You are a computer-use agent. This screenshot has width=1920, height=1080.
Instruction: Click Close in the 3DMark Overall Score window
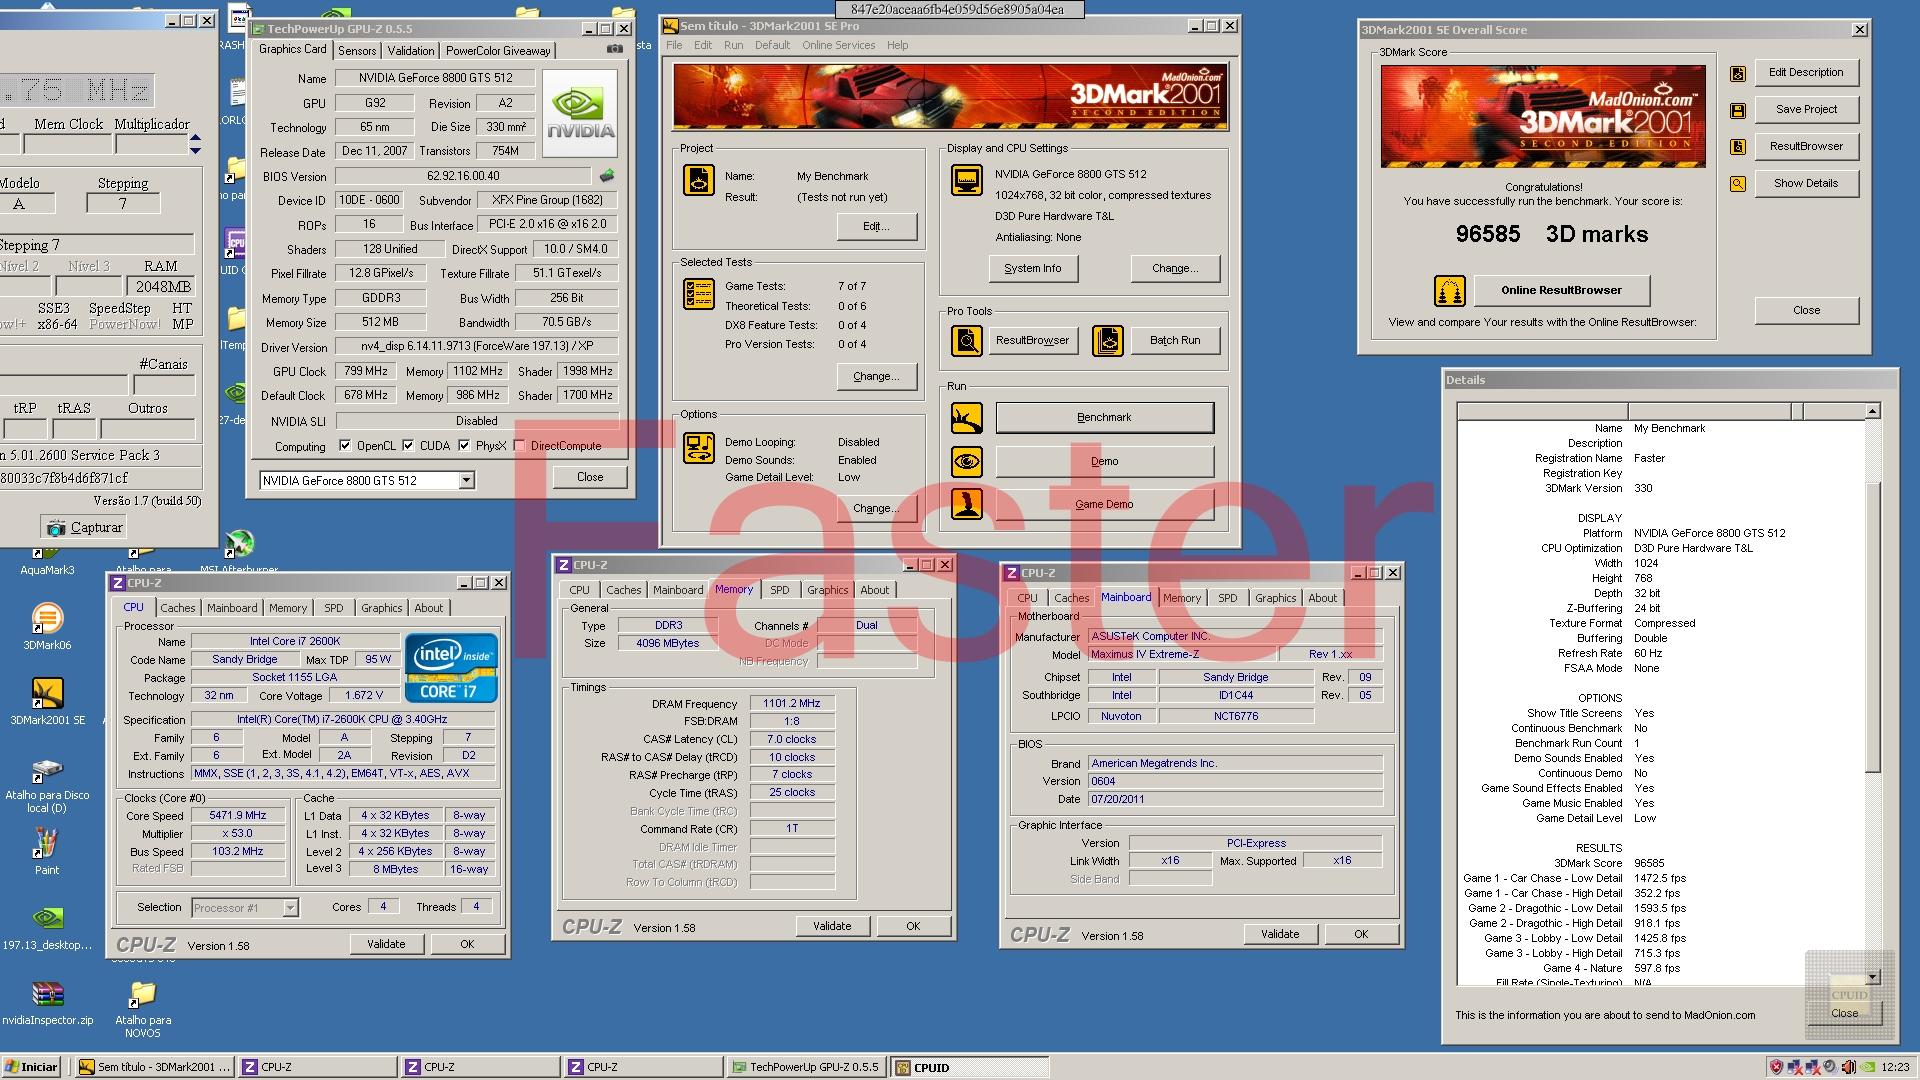click(1806, 311)
